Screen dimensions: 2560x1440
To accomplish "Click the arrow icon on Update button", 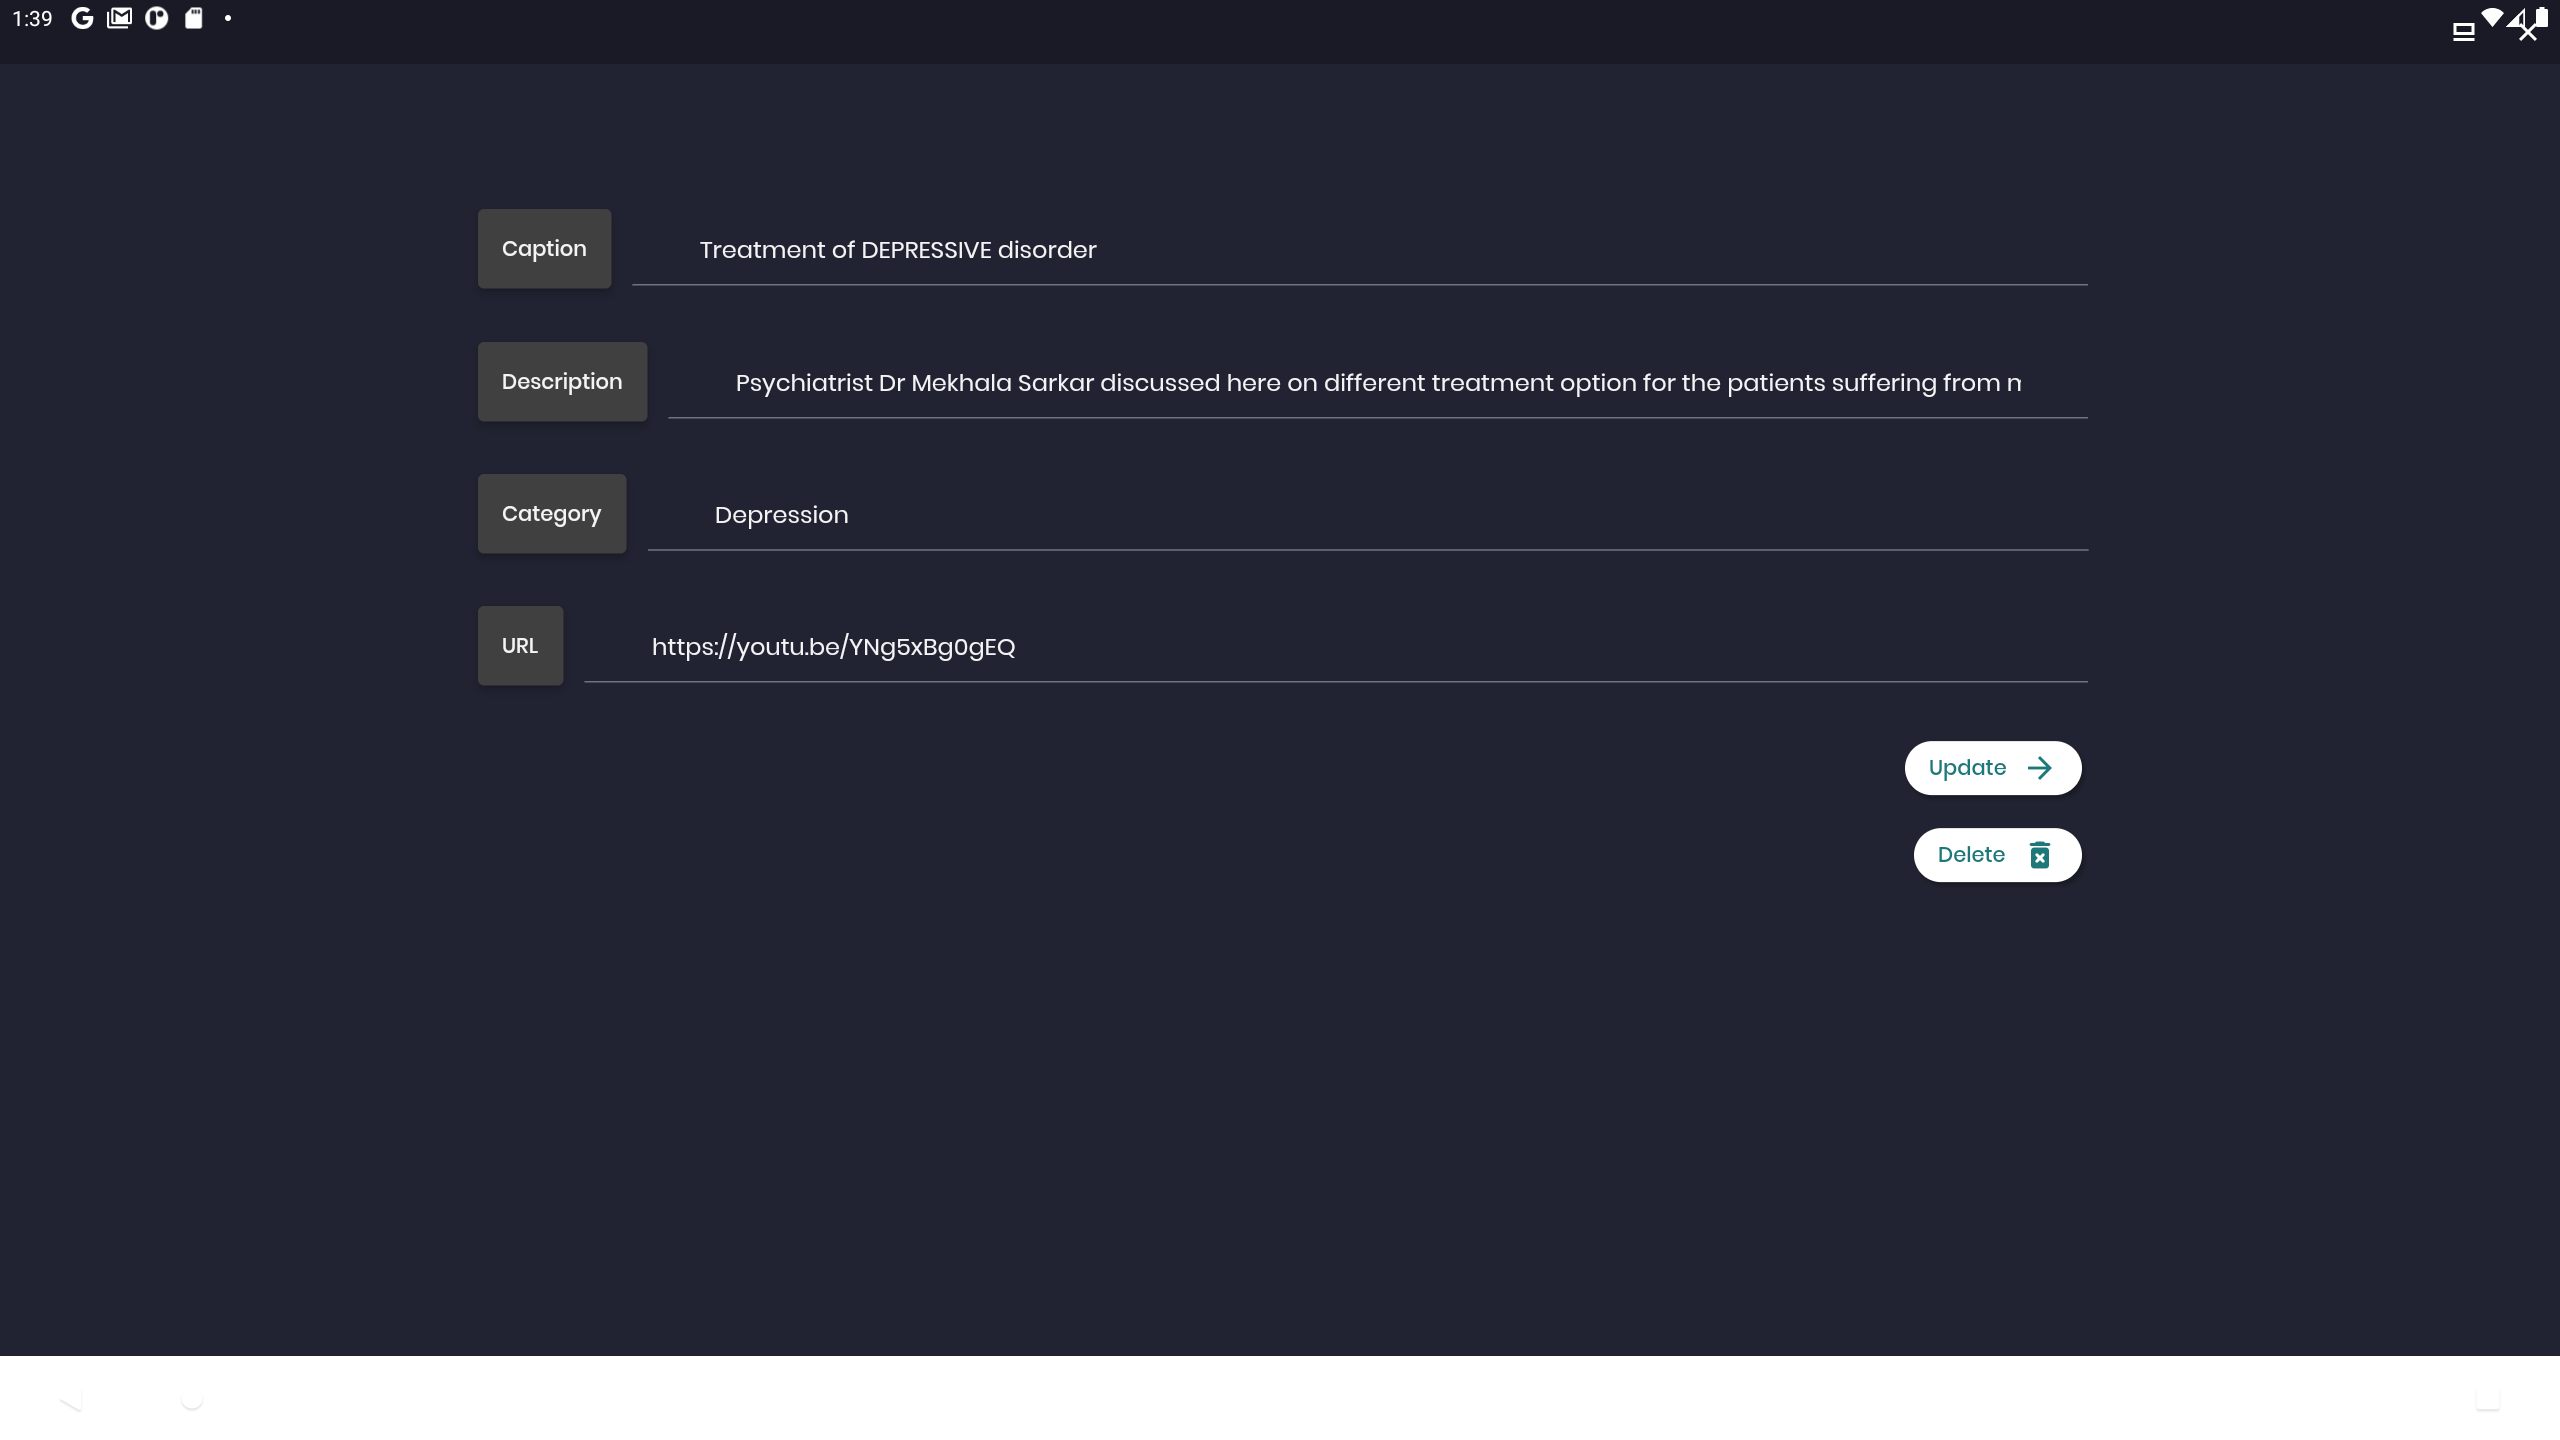I will [2039, 768].
